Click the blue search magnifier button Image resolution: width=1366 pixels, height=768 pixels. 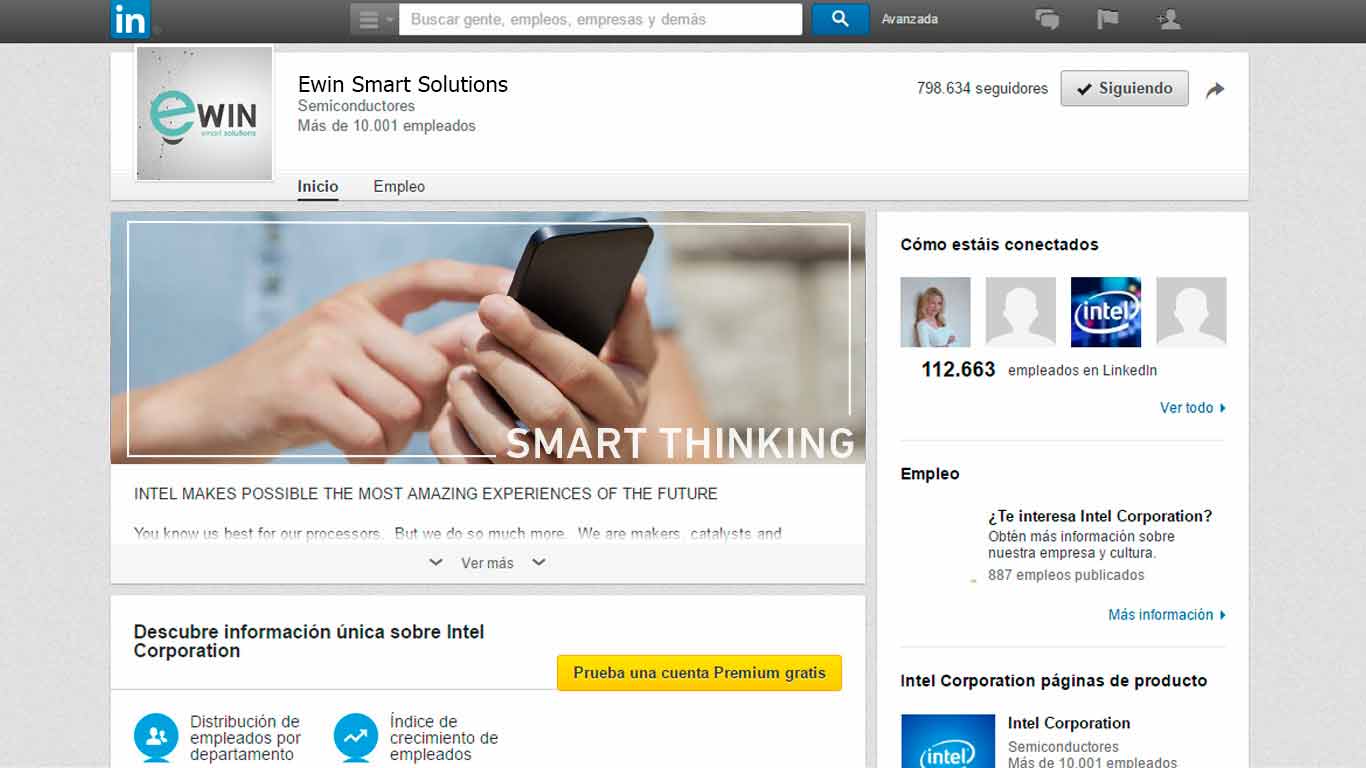pos(840,19)
